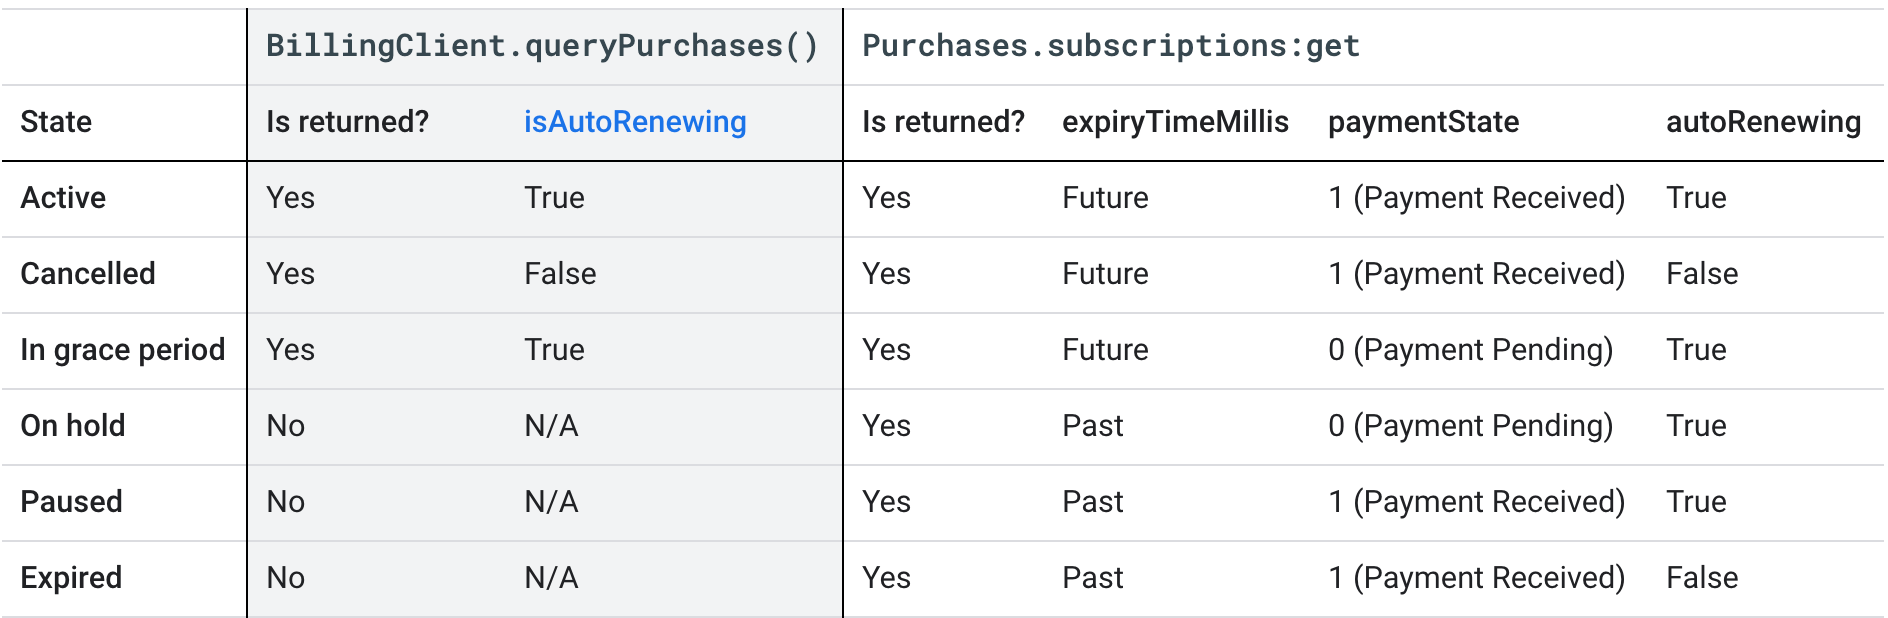The height and width of the screenshot is (618, 1888).
Task: Open the isAutoRenewing link
Action: tap(635, 122)
